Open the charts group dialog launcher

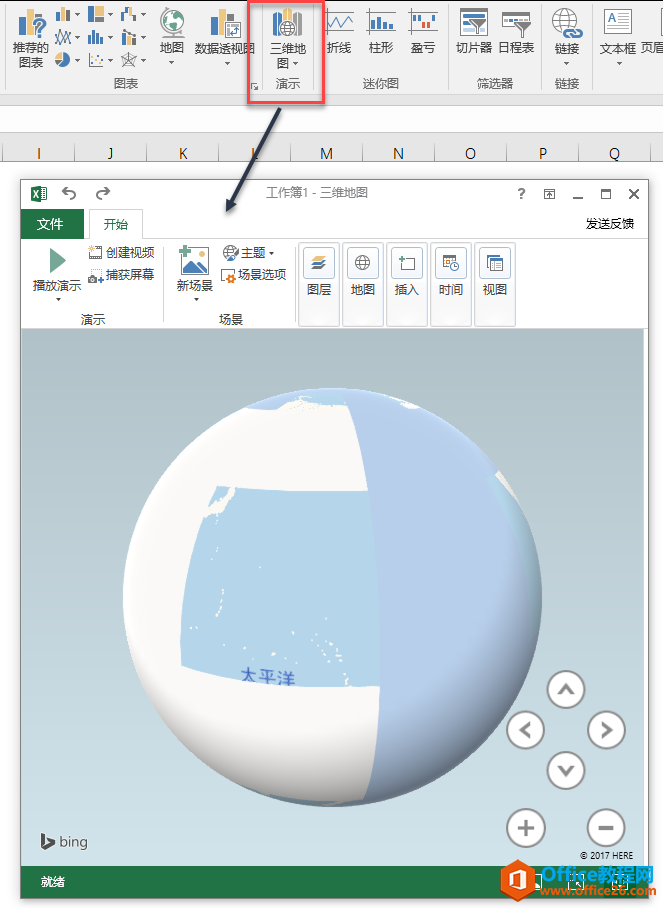(254, 87)
